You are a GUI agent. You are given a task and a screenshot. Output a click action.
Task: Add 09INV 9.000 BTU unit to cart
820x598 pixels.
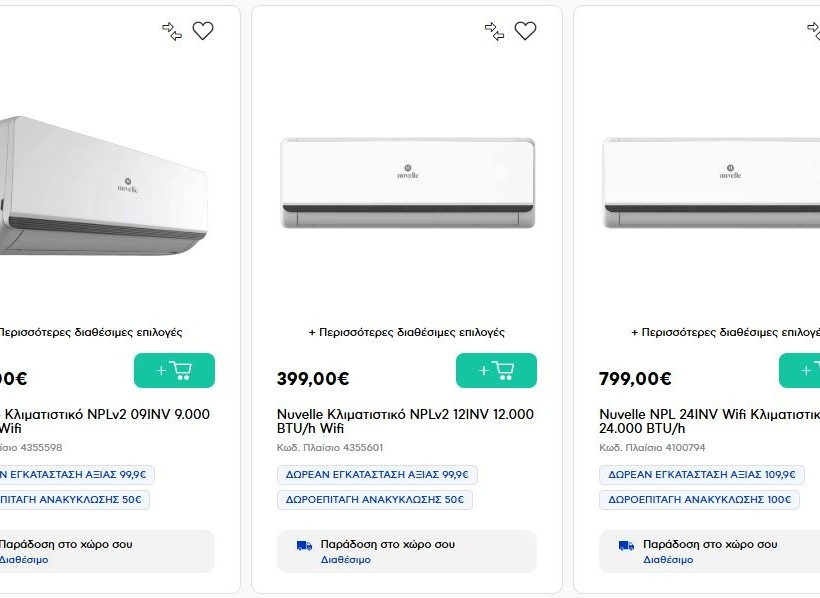click(174, 371)
